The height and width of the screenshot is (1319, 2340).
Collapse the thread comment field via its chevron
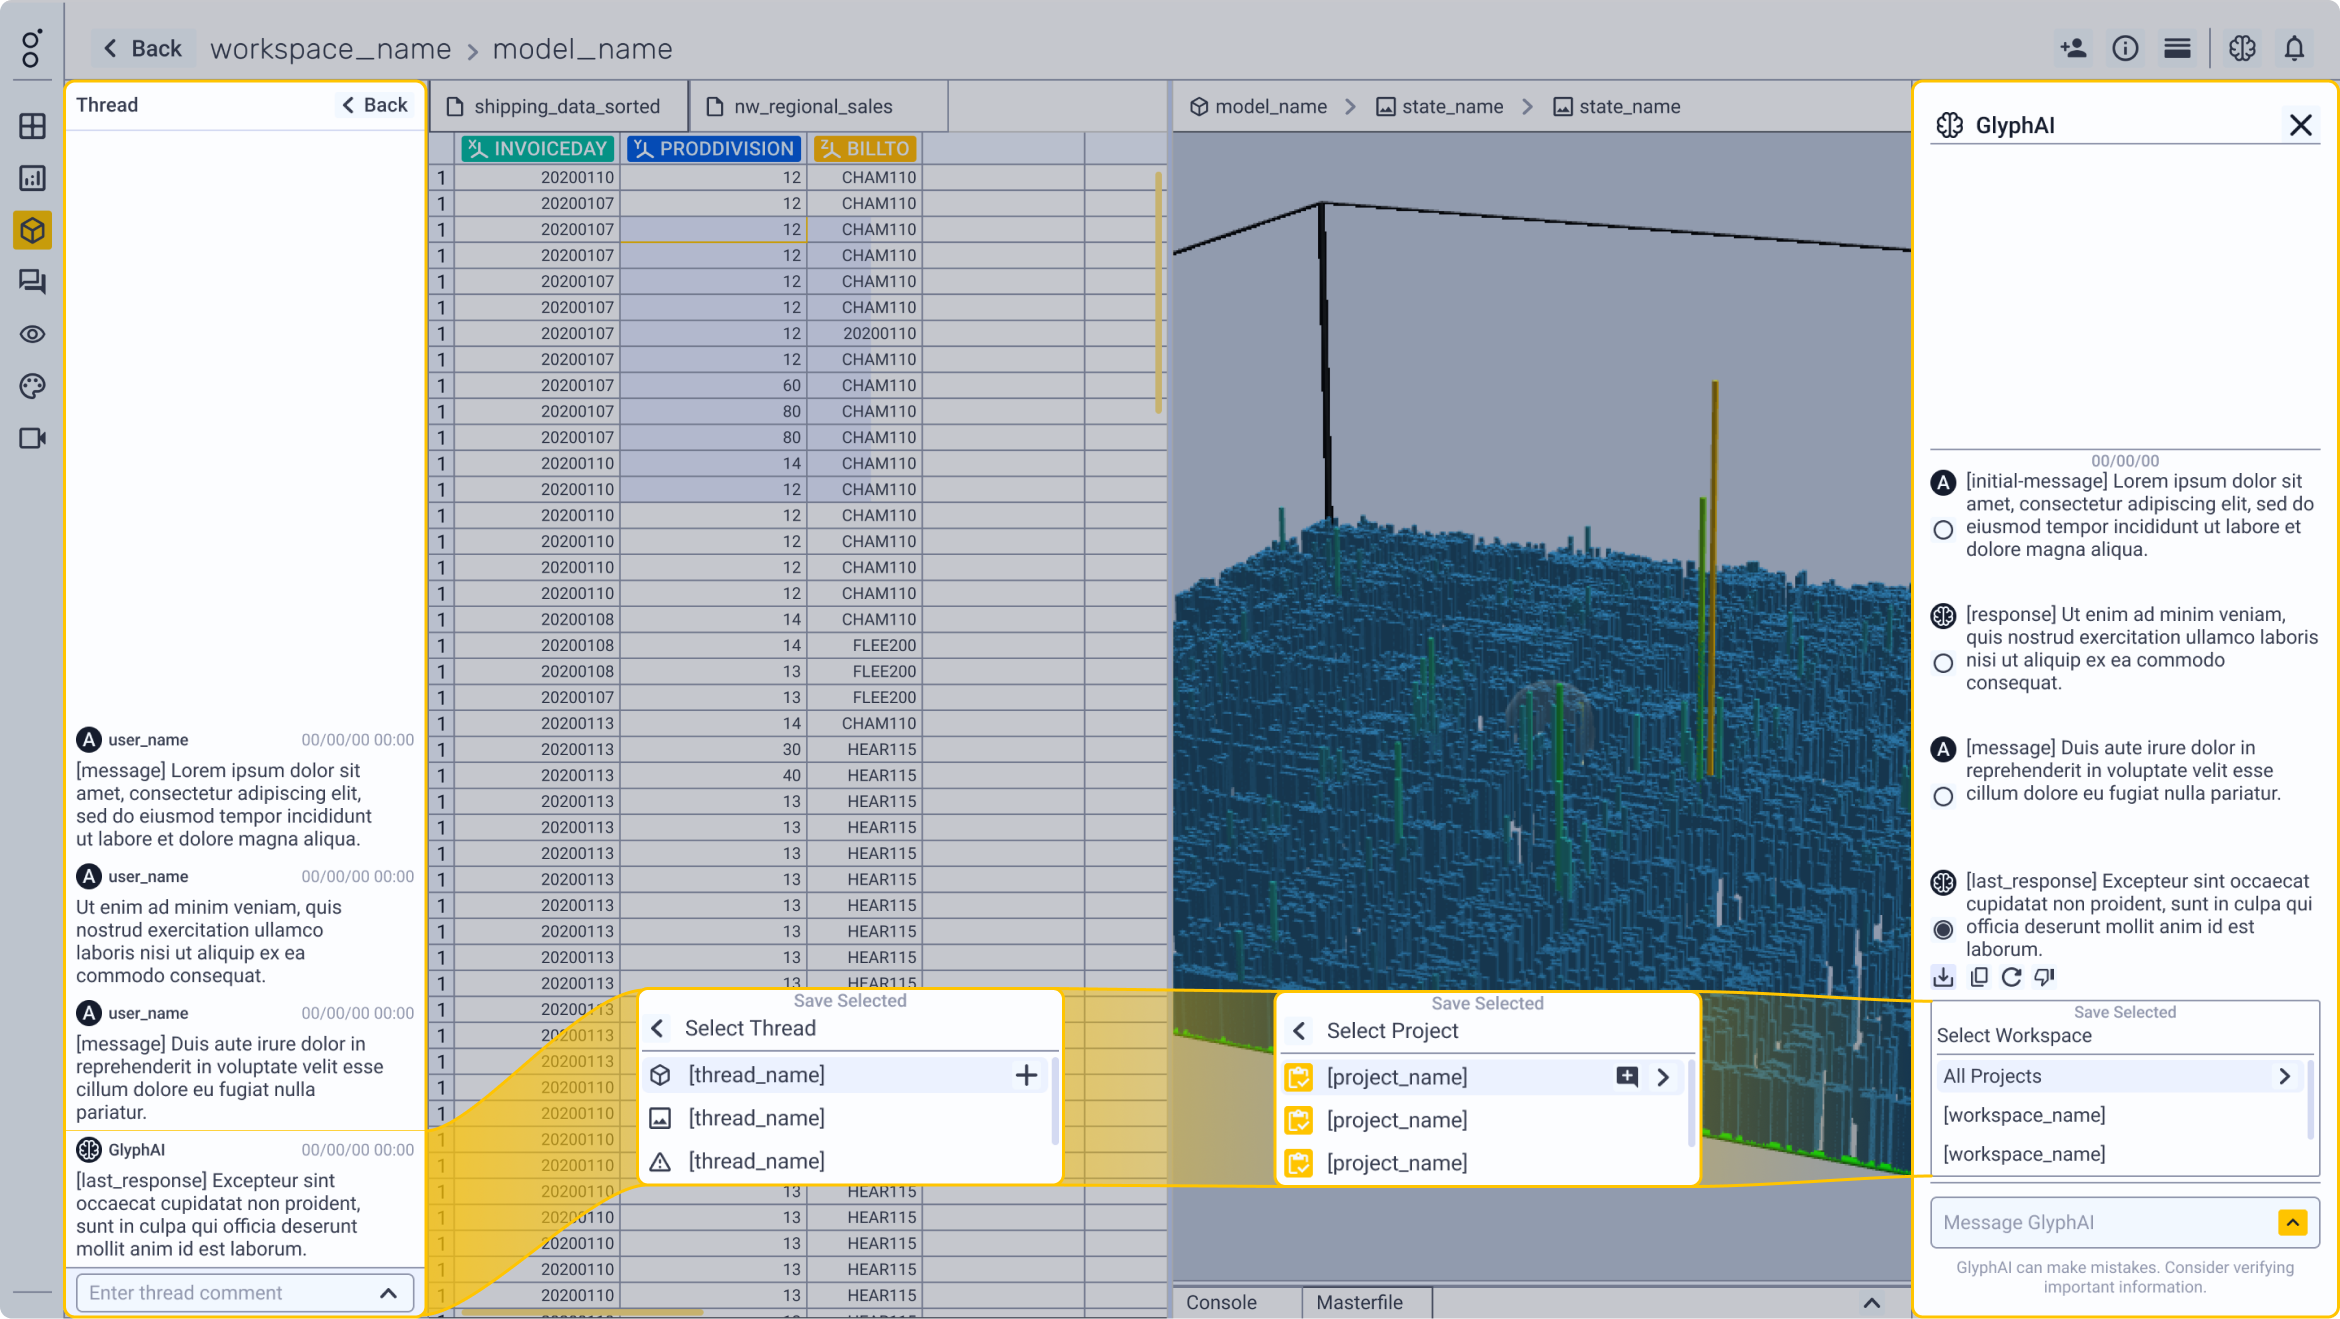click(389, 1292)
